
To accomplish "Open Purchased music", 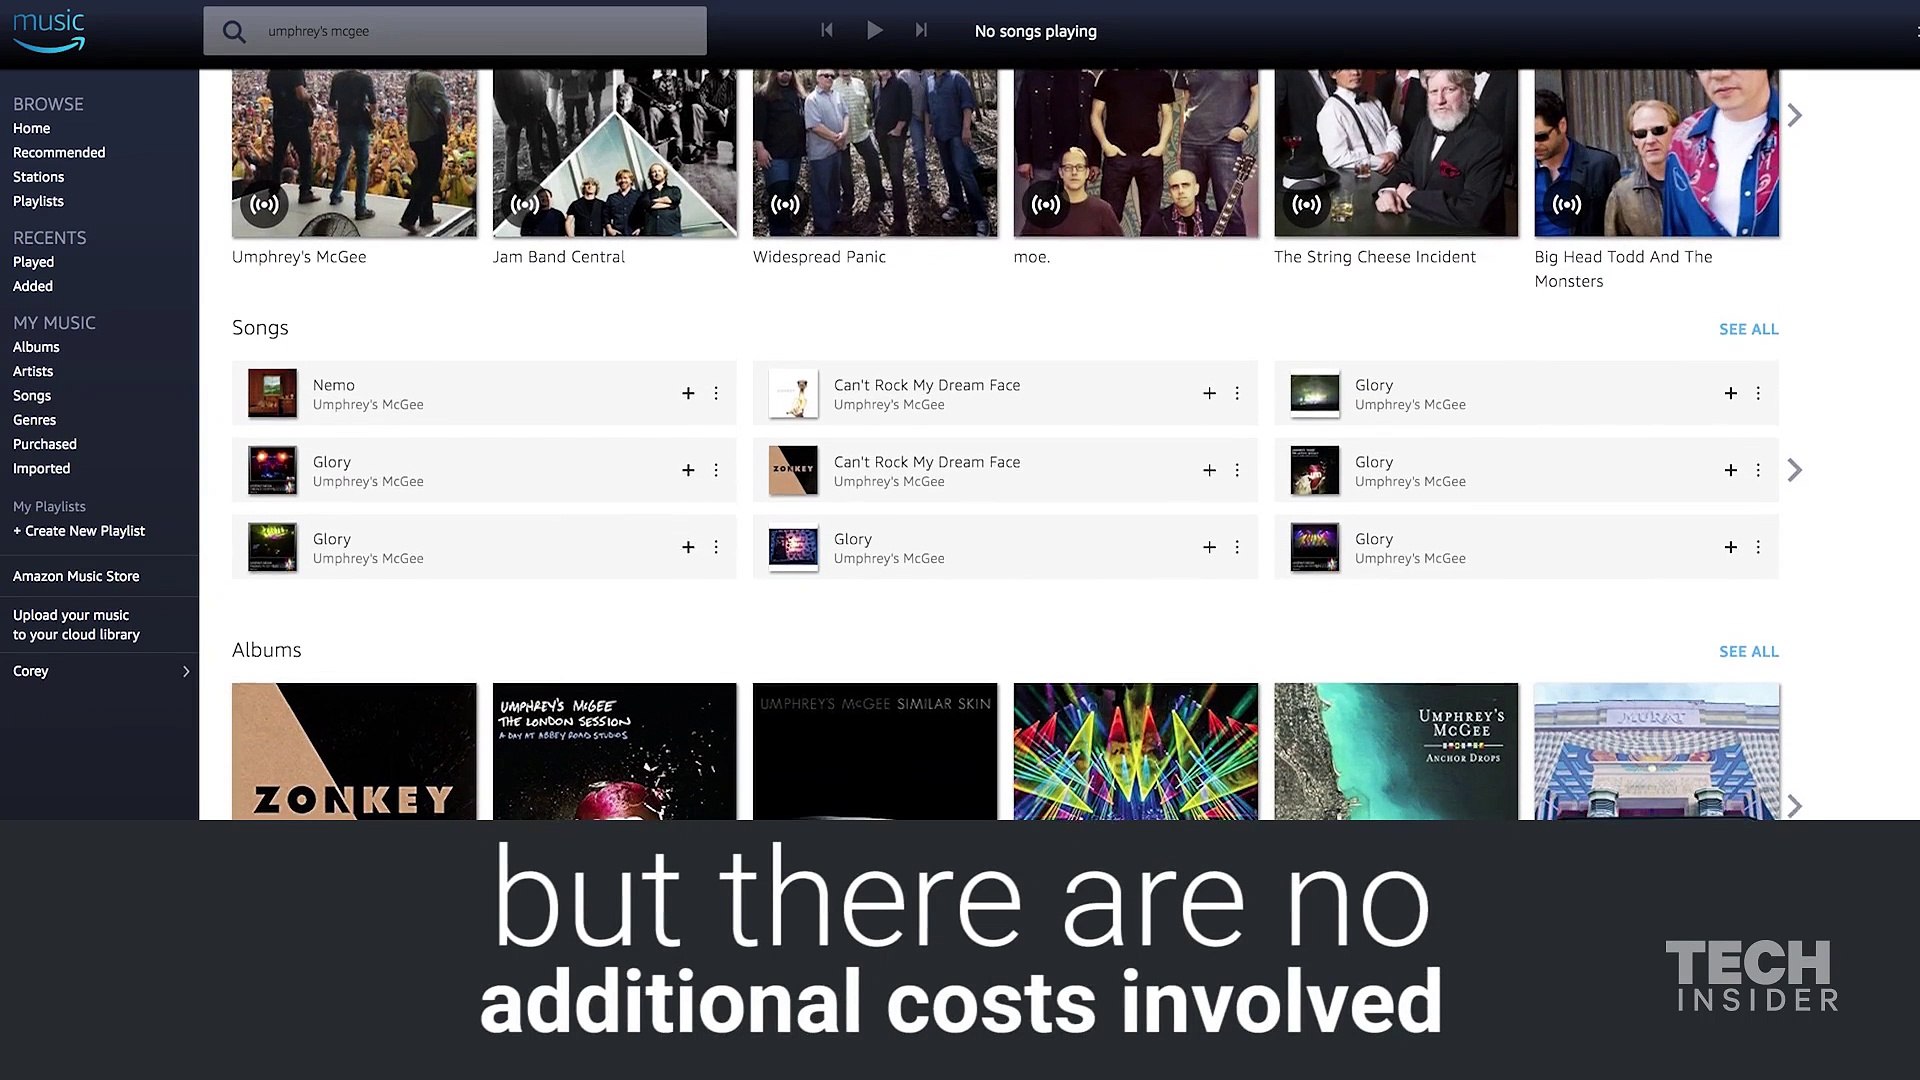I will coord(45,444).
